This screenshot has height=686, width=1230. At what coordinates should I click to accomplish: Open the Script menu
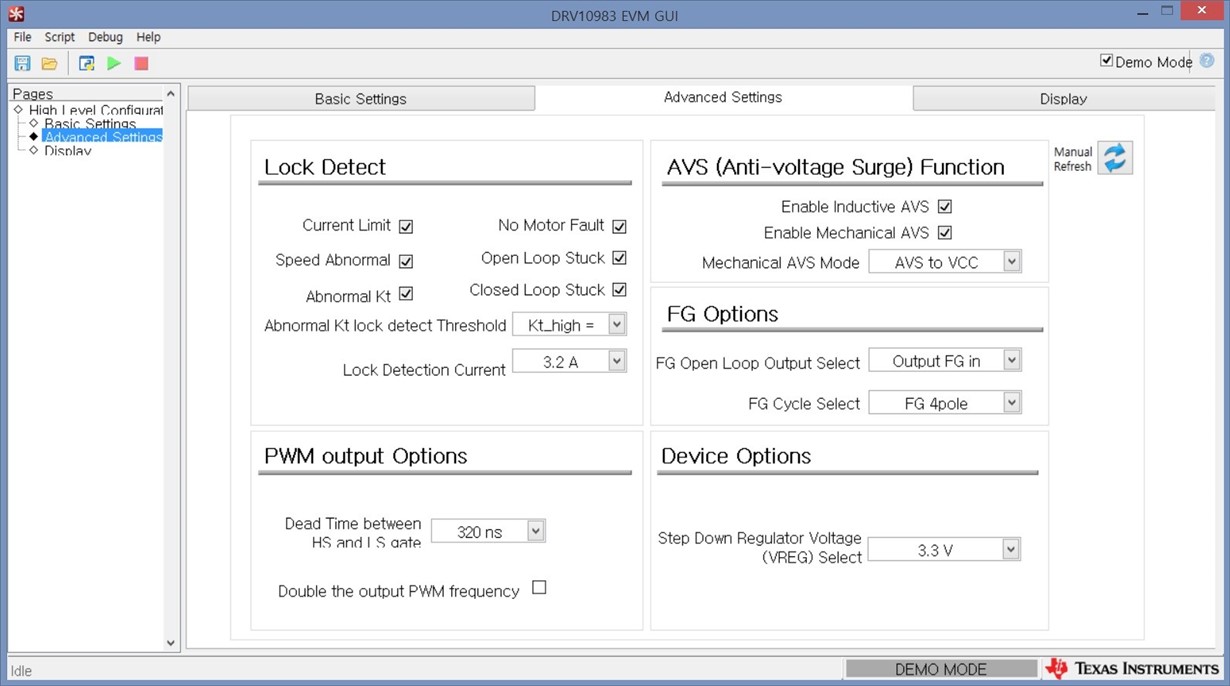coord(59,37)
